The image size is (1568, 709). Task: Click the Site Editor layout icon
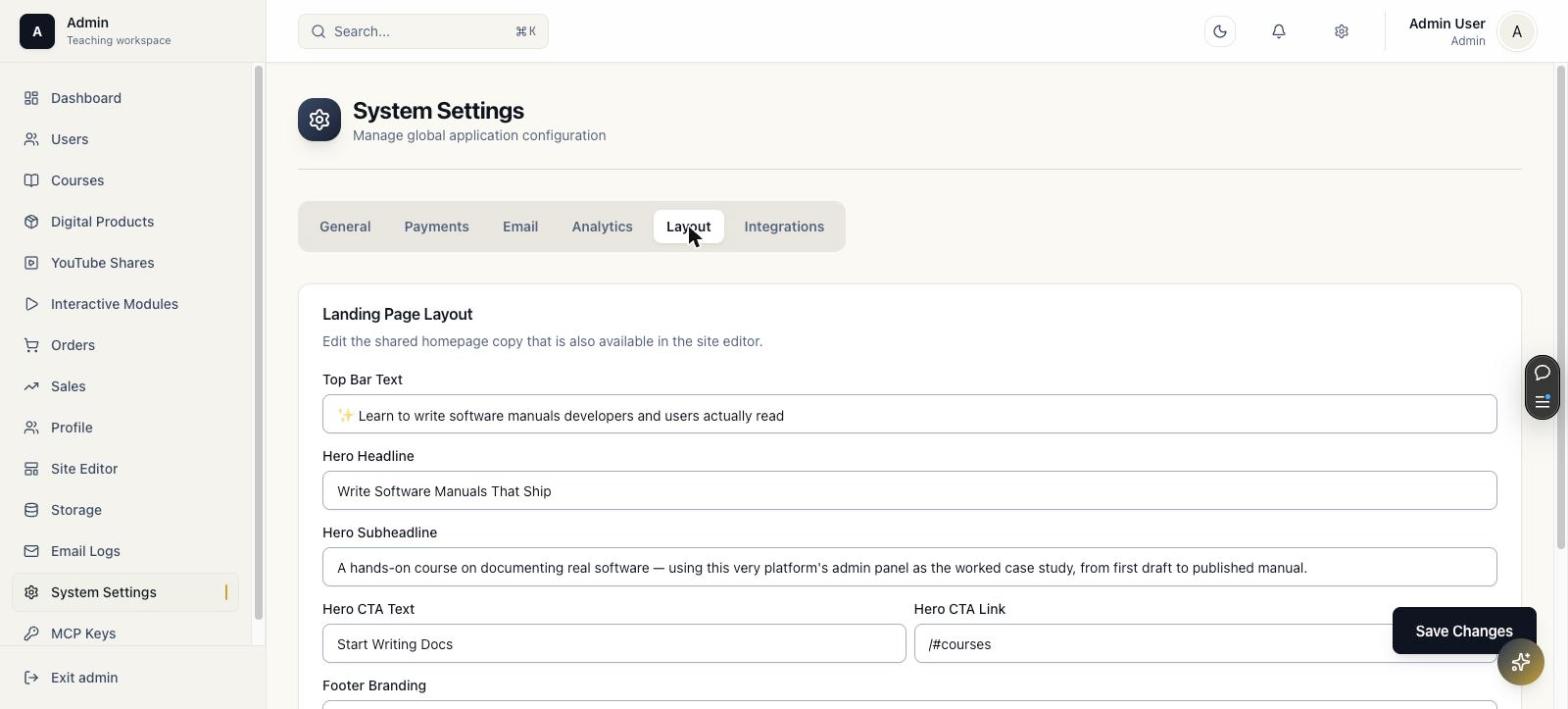(31, 468)
